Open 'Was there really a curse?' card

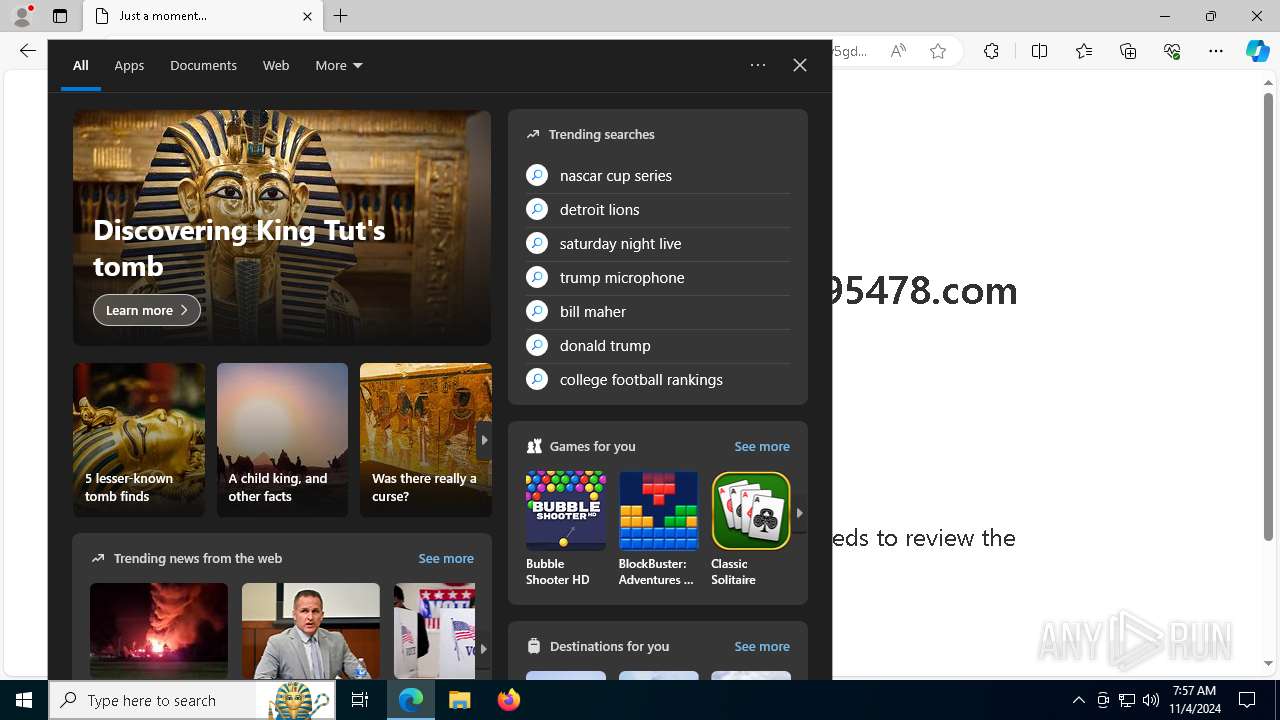point(425,440)
